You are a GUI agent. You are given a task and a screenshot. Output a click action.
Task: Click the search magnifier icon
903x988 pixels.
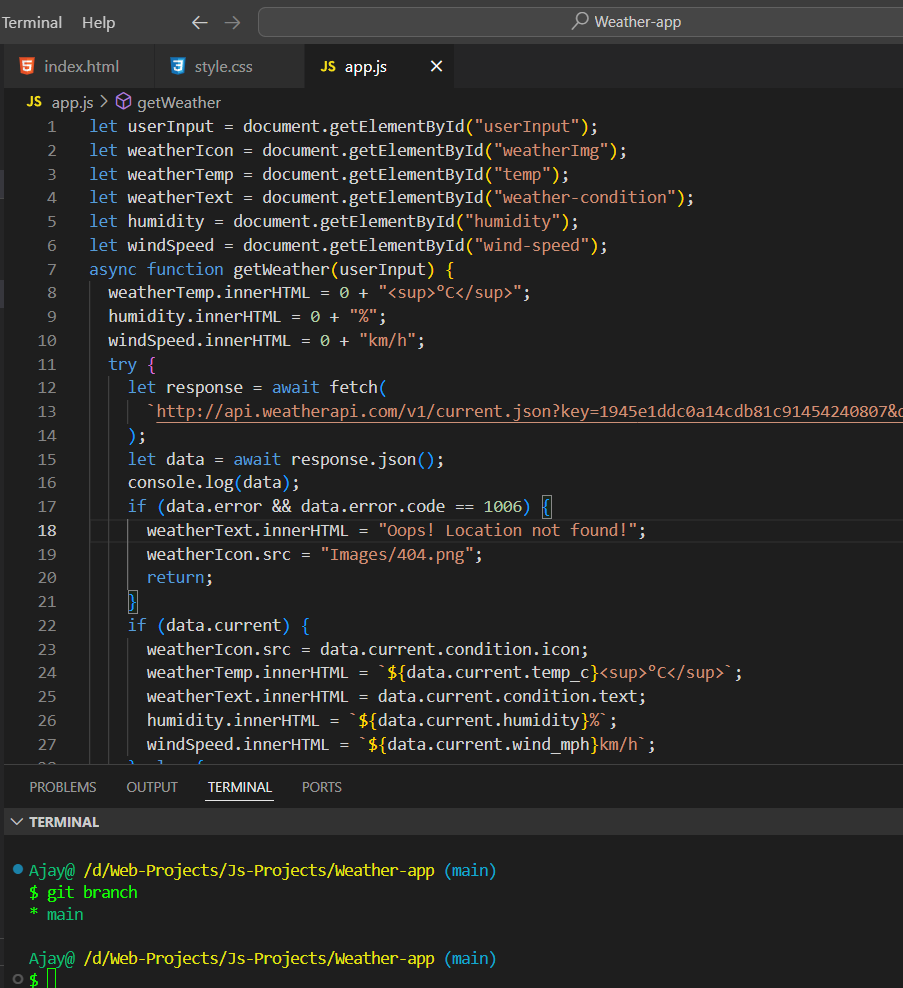pyautogui.click(x=580, y=21)
